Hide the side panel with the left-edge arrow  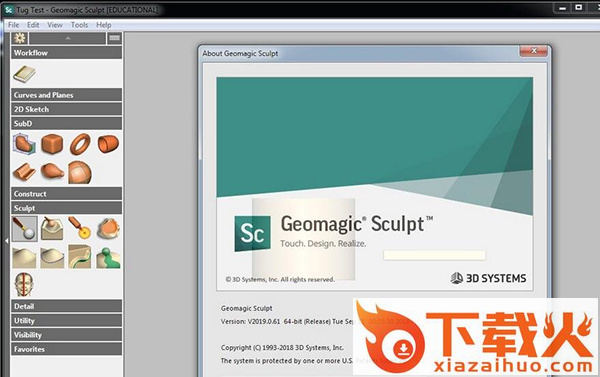click(7, 241)
